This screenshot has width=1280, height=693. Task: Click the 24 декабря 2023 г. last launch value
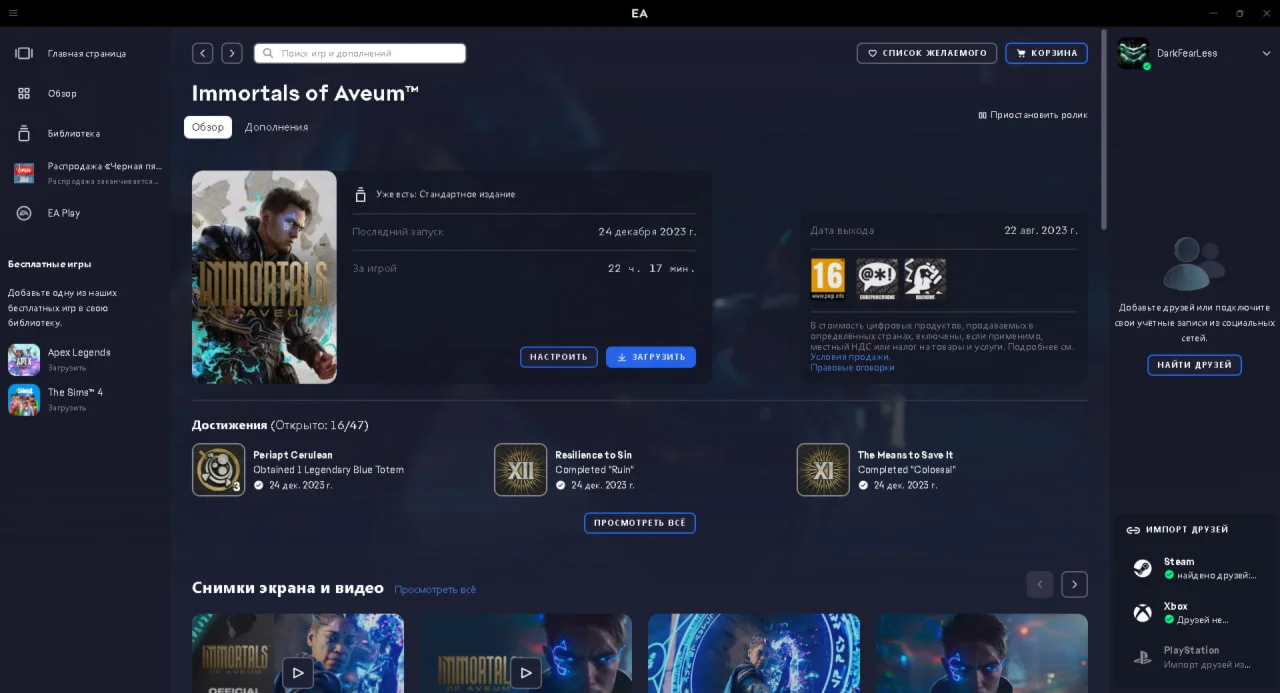(647, 231)
